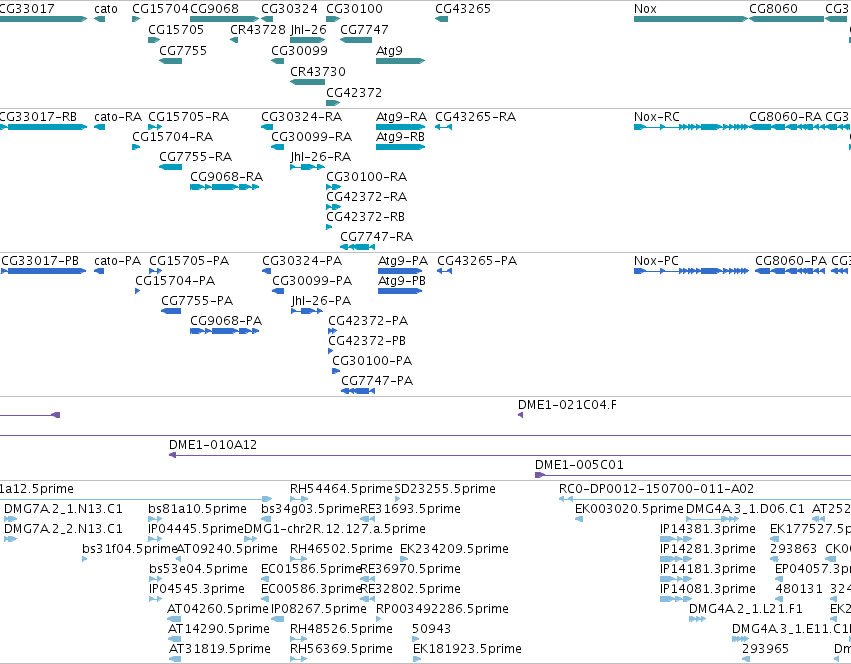Open the "DMG7A.2_1.N13.C1" feature label

click(63, 509)
